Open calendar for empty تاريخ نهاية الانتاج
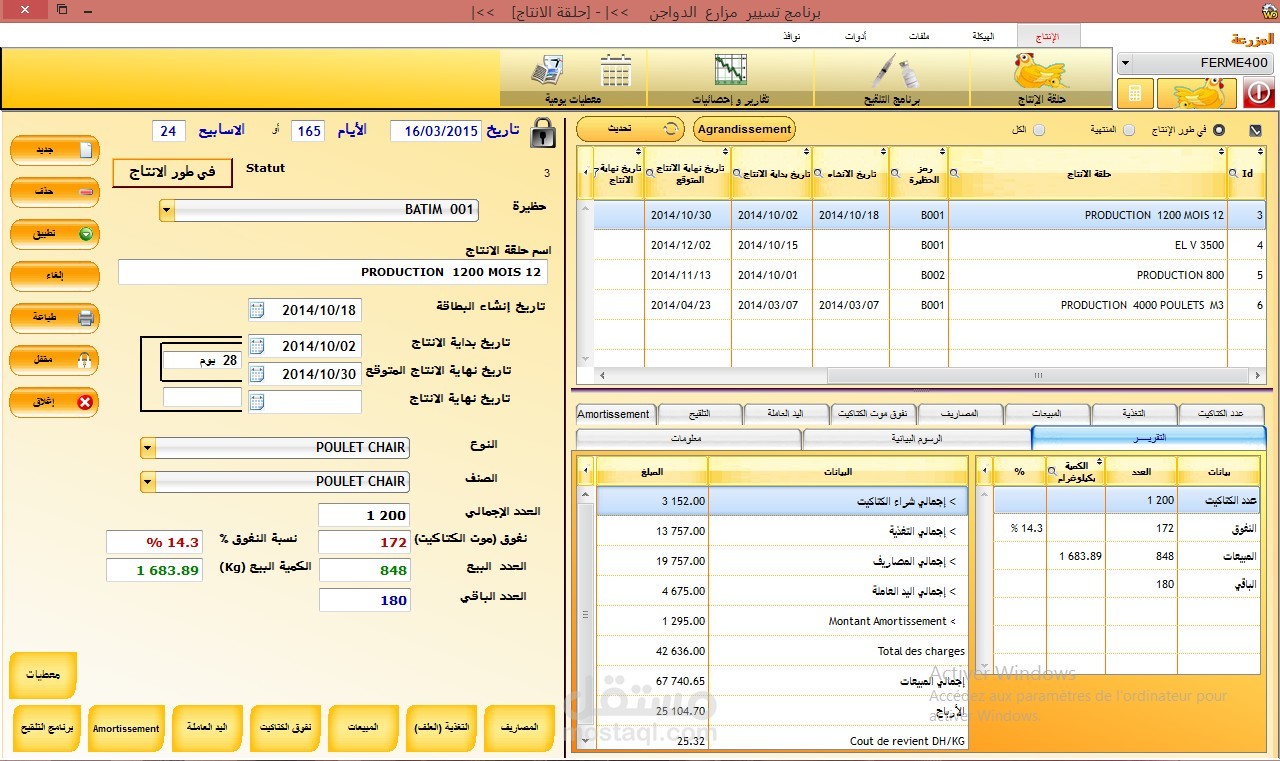The width and height of the screenshot is (1280, 761). (257, 402)
